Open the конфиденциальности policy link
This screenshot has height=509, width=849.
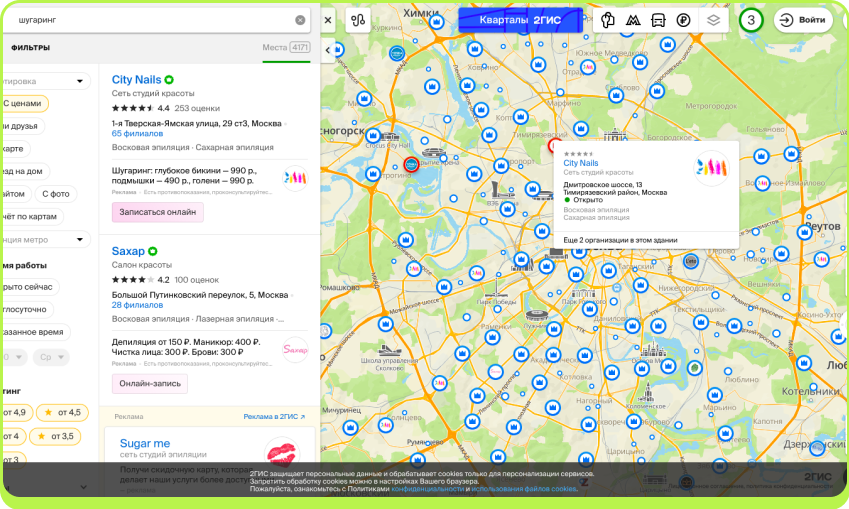point(427,489)
